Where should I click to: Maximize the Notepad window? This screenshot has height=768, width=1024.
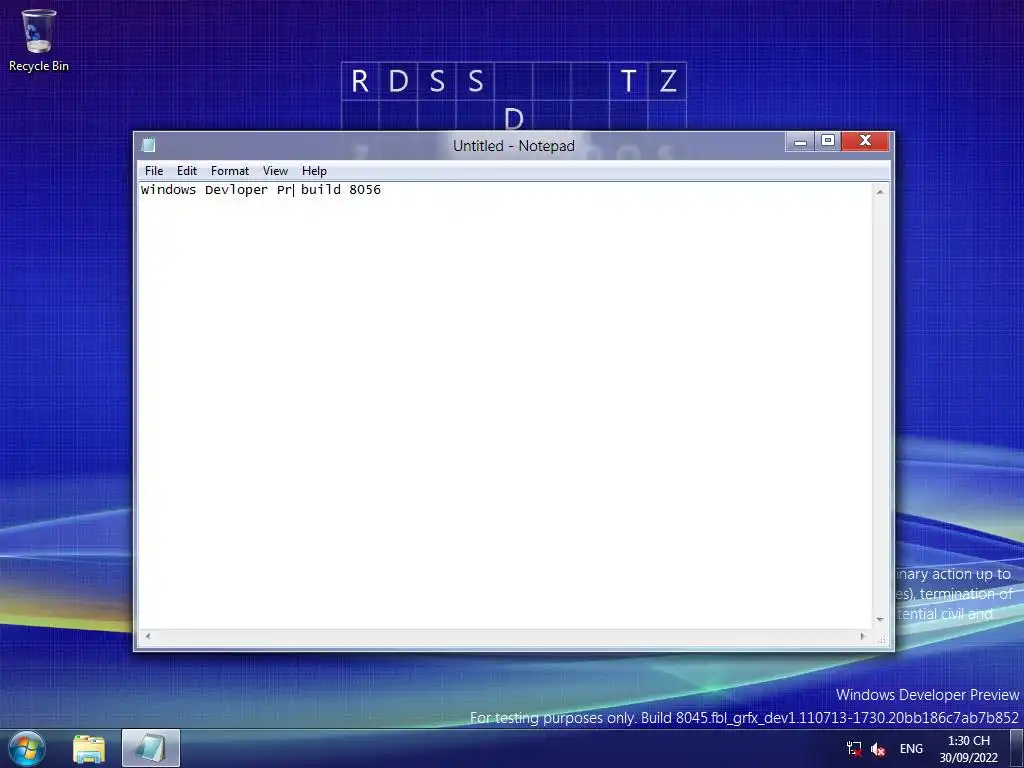coord(827,141)
